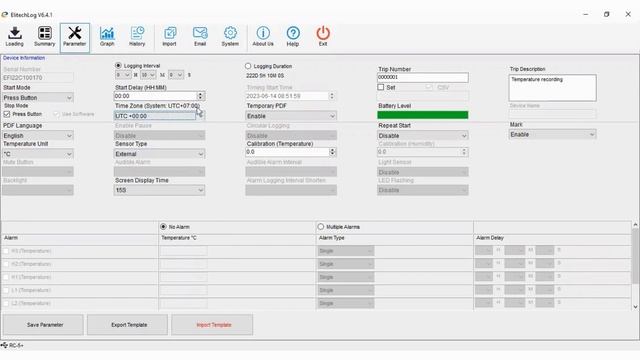Open the Help question icon
Image resolution: width=640 pixels, height=360 pixels.
point(293,37)
